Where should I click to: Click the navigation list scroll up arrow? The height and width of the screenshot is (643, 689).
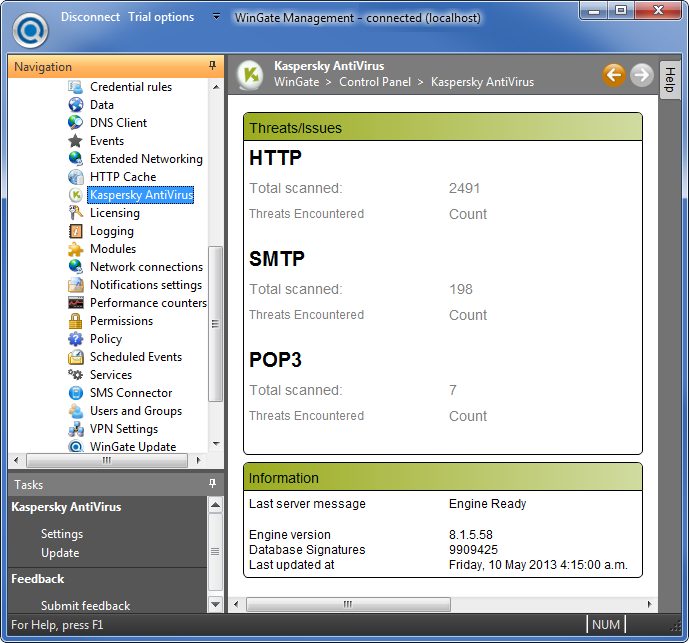click(x=216, y=87)
